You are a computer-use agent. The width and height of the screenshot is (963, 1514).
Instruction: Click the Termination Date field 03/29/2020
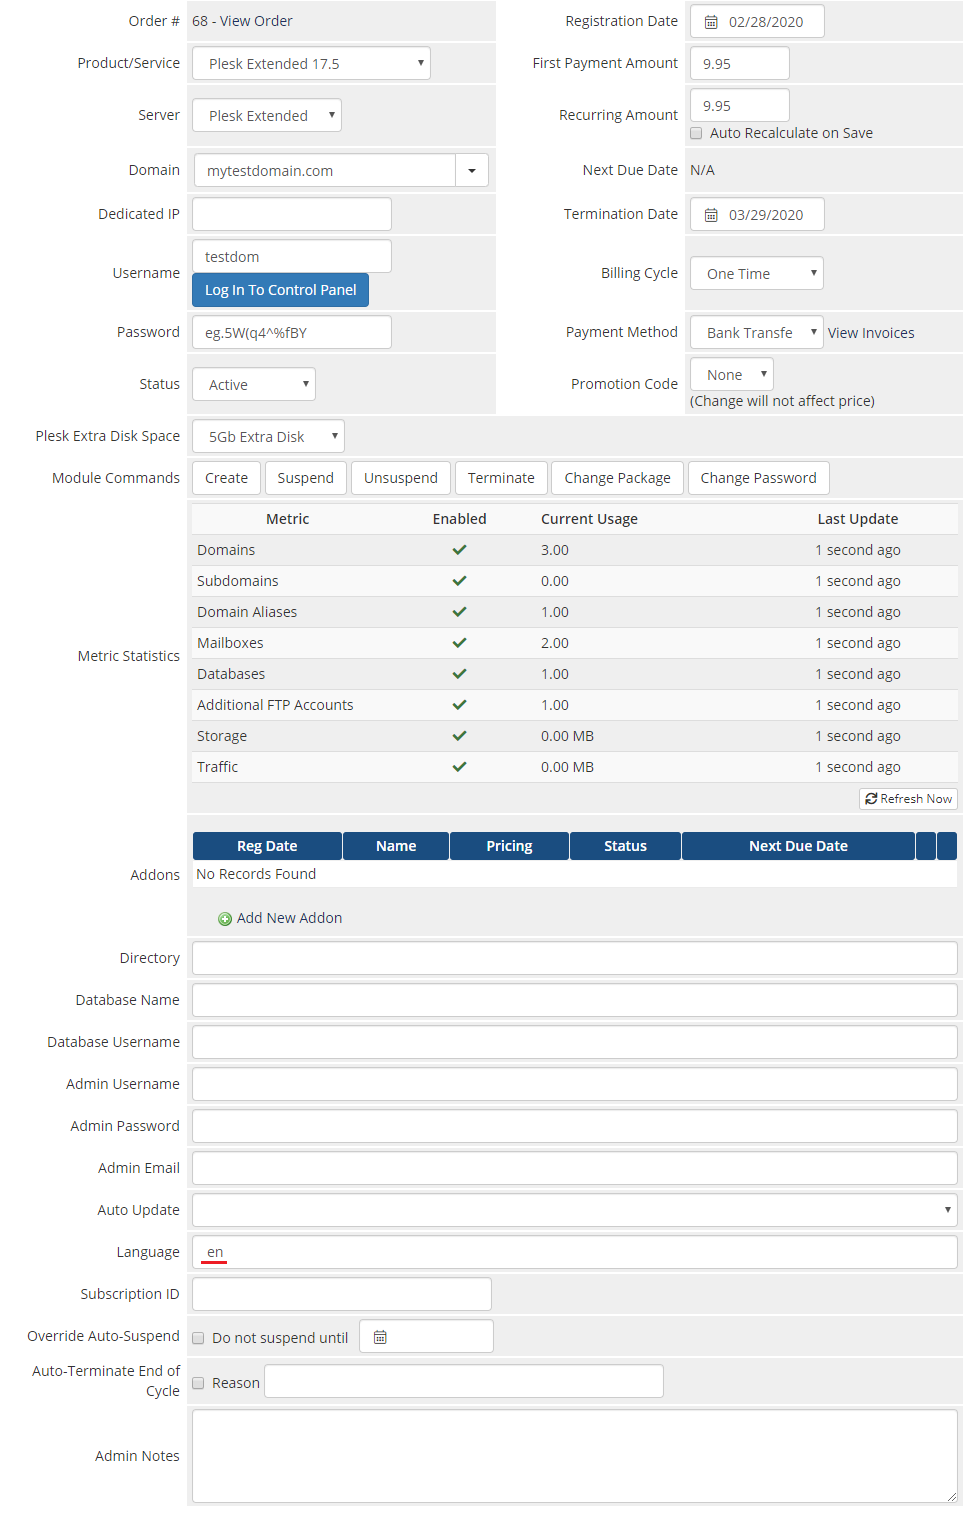[757, 214]
